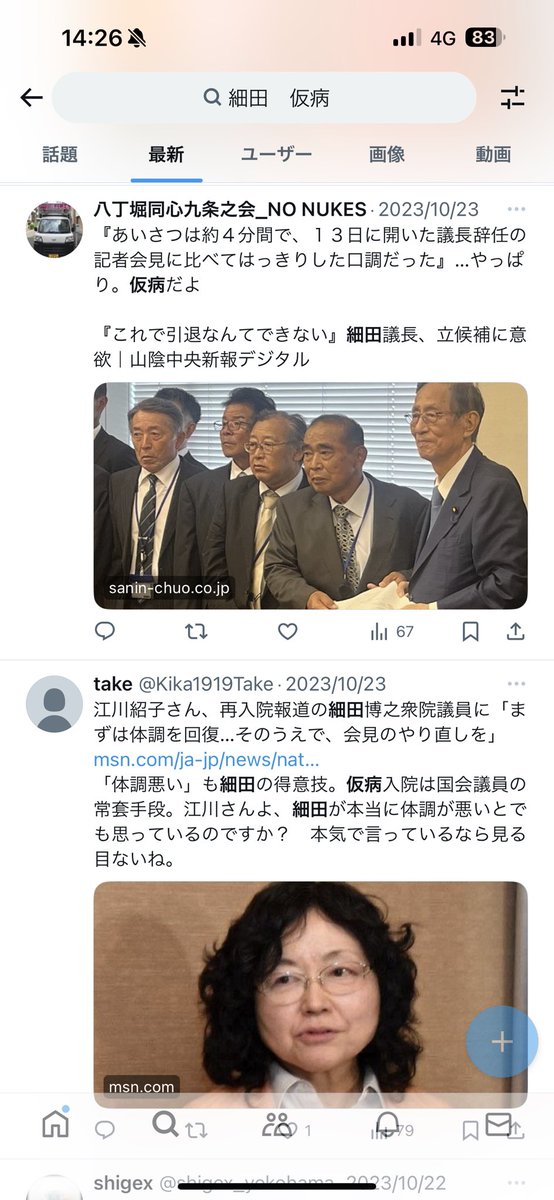View analytics showing 67 views
This screenshot has width=554, height=1200.
coord(392,632)
